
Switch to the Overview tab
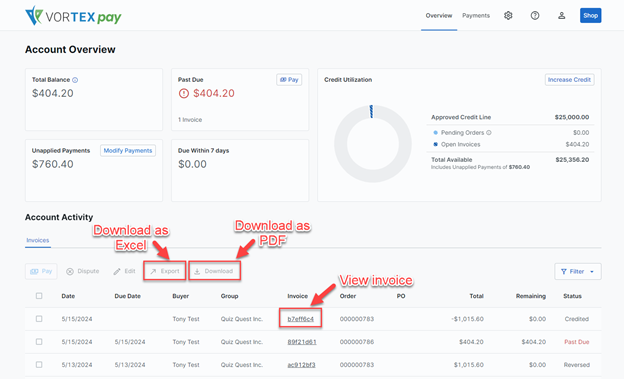pyautogui.click(x=439, y=16)
